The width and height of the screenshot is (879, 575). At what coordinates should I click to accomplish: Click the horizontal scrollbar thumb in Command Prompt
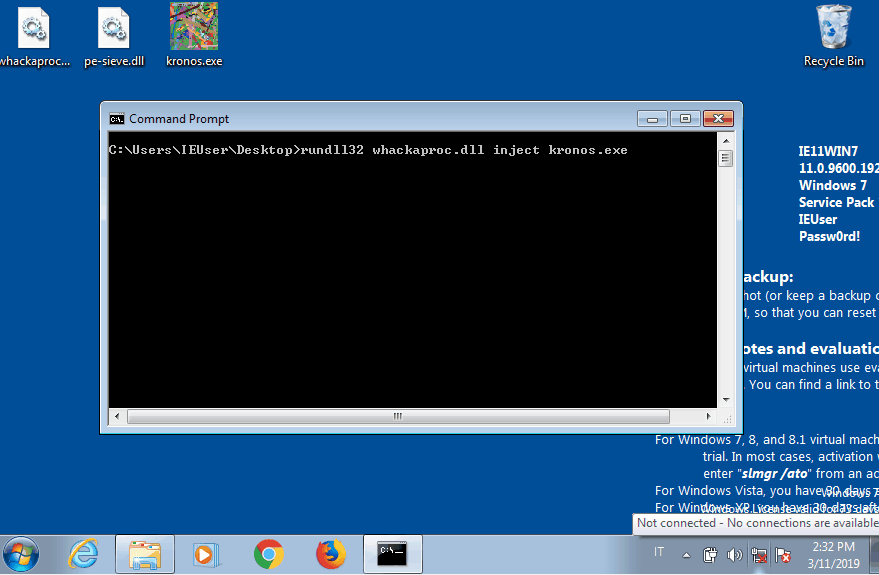pyautogui.click(x=398, y=416)
